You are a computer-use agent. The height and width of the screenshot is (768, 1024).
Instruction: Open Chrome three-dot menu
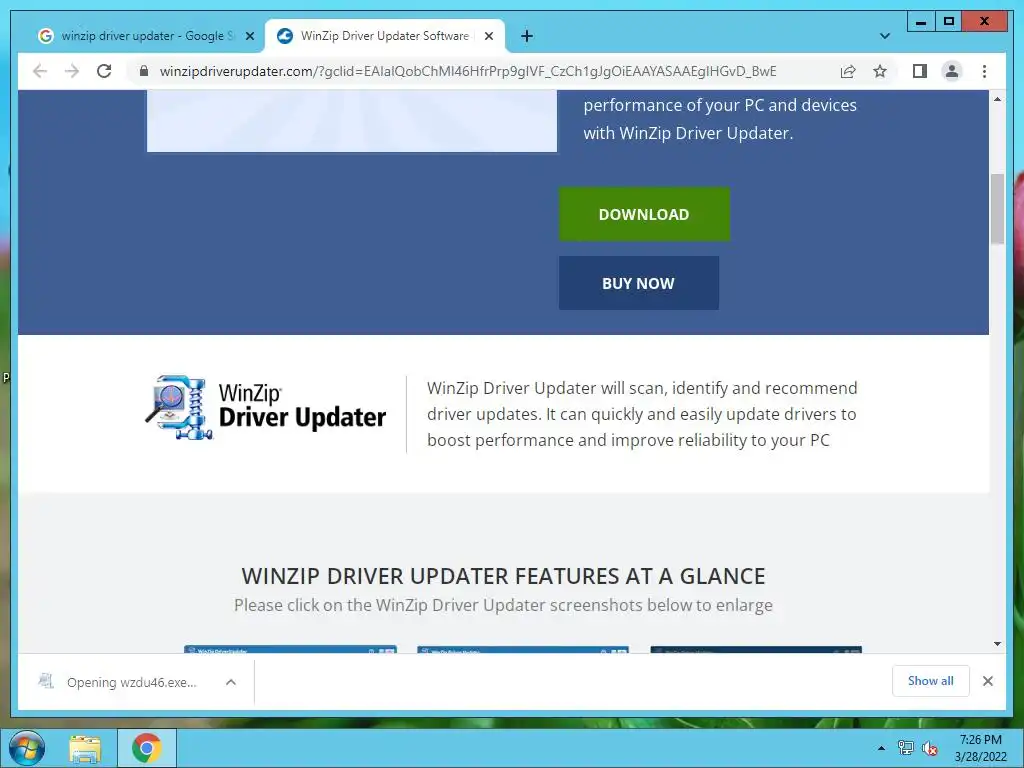984,71
